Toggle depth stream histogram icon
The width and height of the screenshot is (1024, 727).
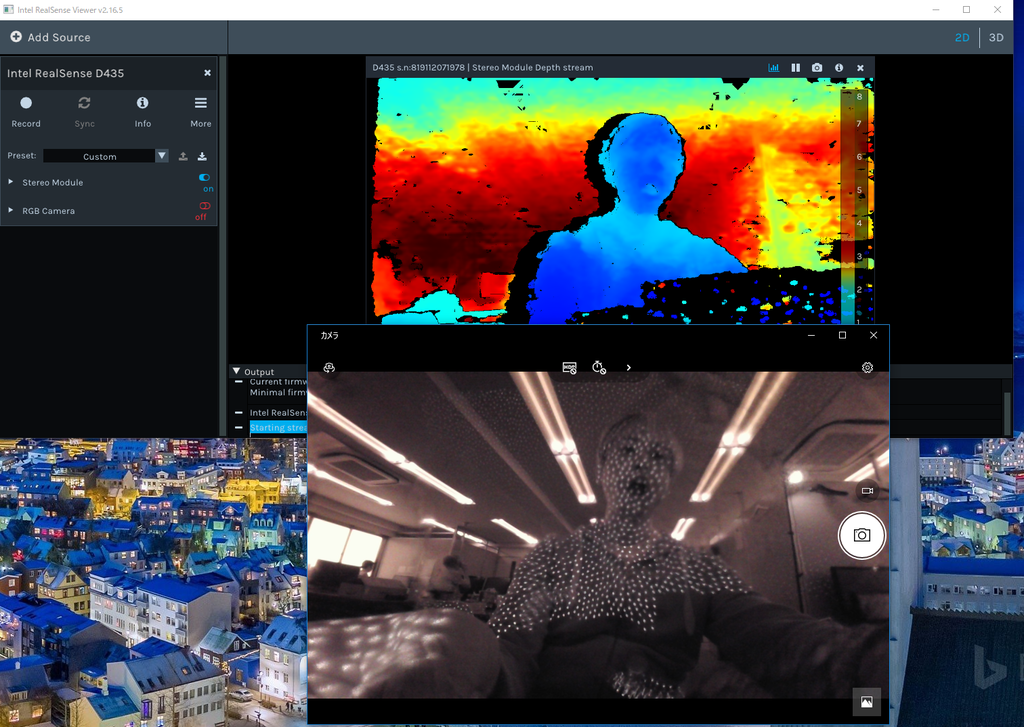[x=774, y=67]
